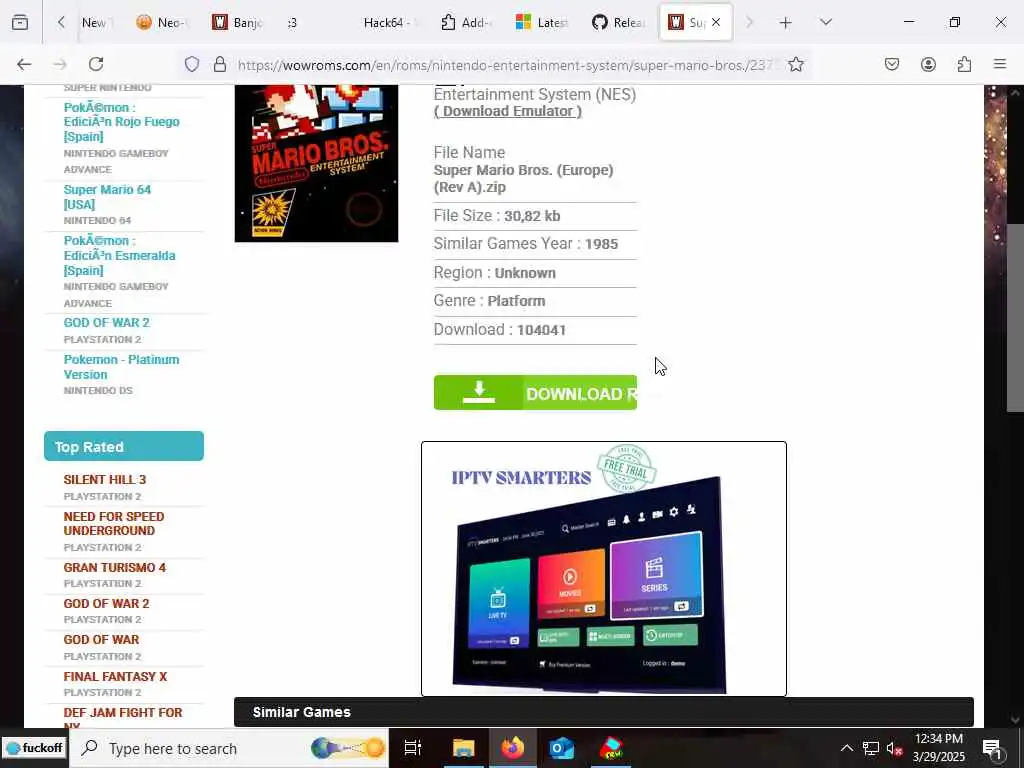Click the muted volume tray icon
The width and height of the screenshot is (1024, 768).
click(895, 748)
